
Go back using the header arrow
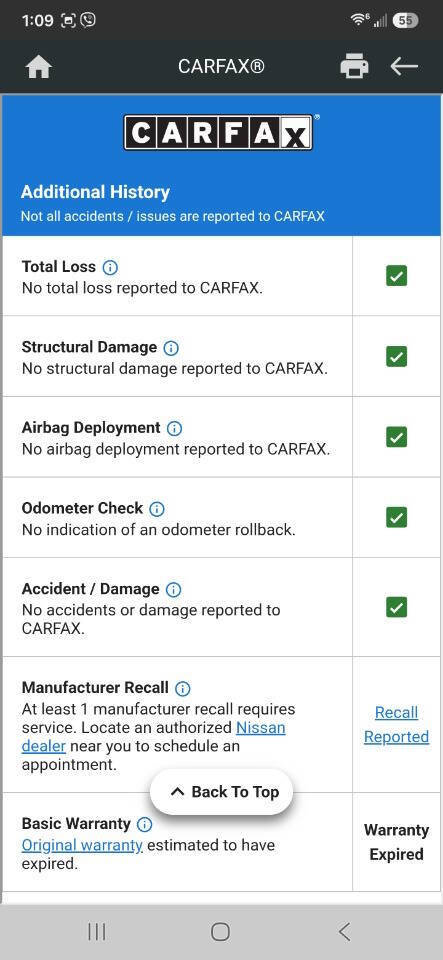click(404, 66)
